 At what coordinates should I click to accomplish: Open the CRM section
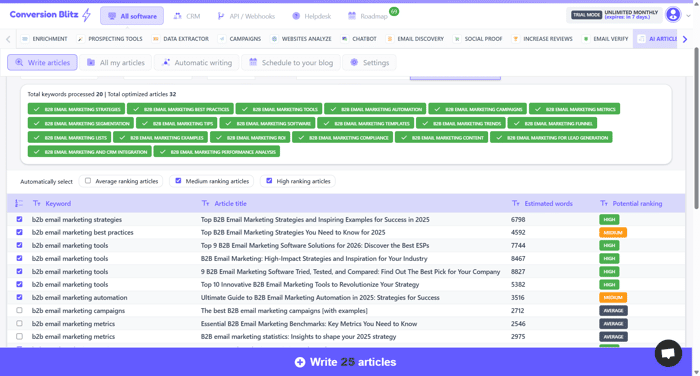coord(187,16)
